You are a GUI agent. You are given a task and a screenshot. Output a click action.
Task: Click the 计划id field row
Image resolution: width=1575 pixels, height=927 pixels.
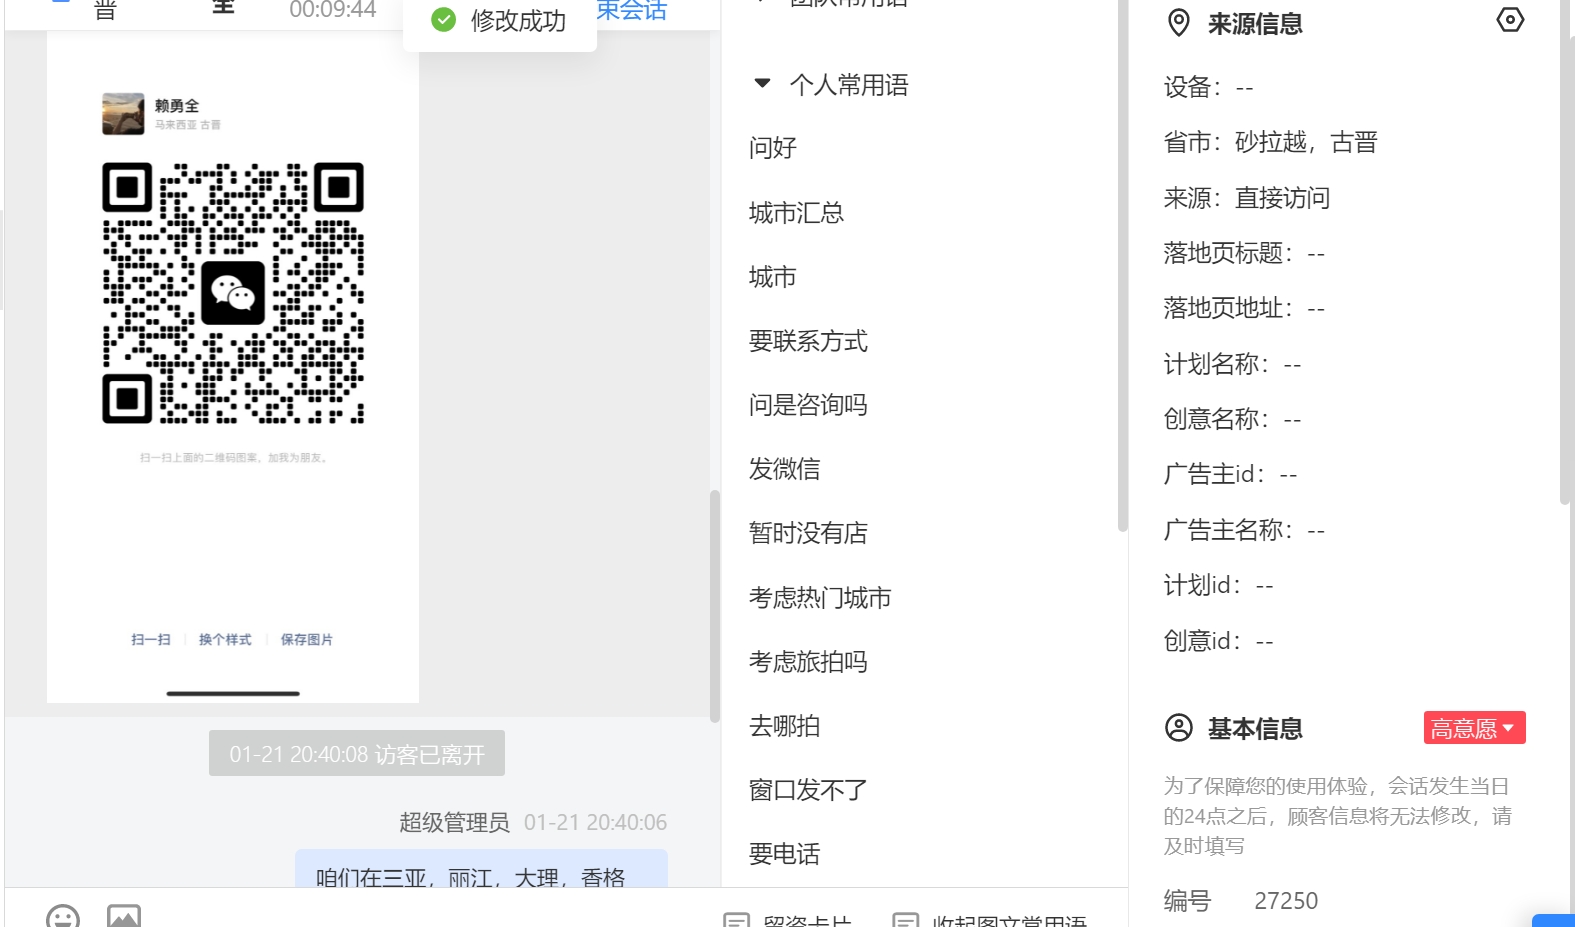1218,585
